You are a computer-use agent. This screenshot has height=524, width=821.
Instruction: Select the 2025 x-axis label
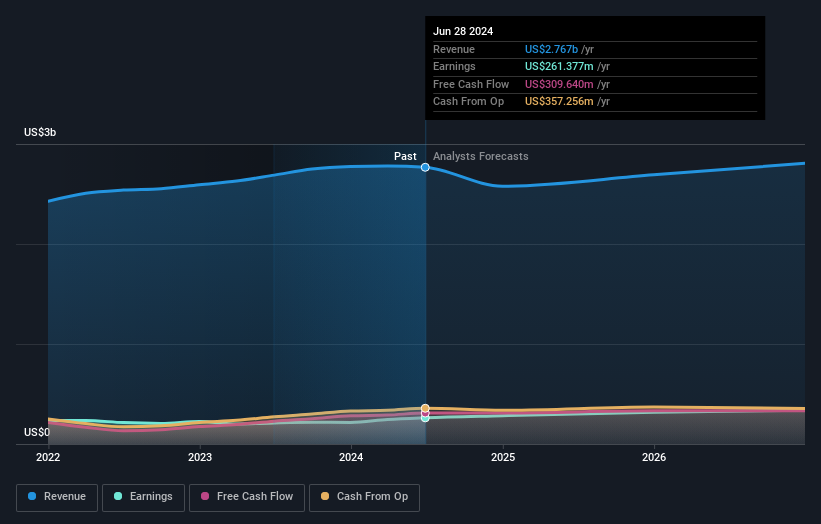pyautogui.click(x=503, y=457)
